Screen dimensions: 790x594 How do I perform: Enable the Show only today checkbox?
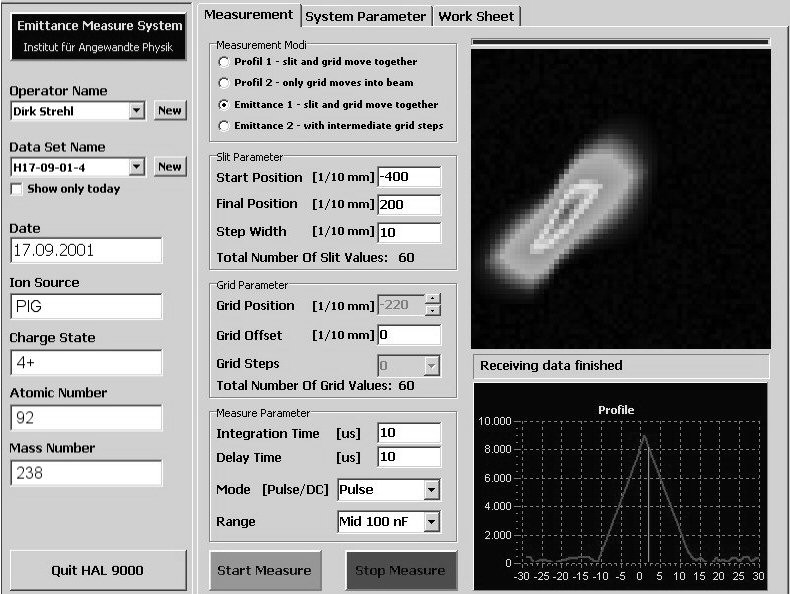pyautogui.click(x=17, y=189)
